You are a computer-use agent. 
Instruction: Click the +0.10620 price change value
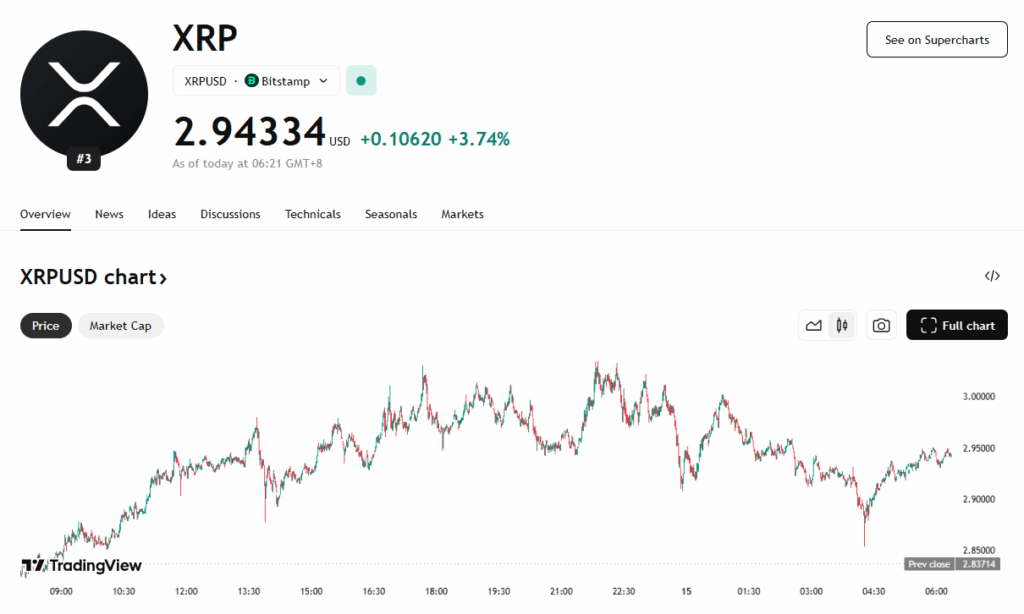tap(401, 139)
